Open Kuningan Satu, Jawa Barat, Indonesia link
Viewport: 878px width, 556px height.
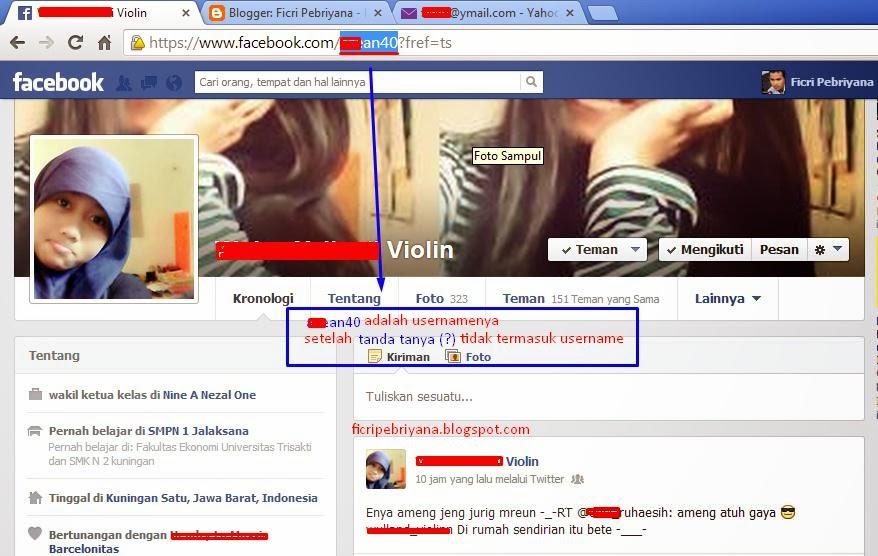[212, 498]
